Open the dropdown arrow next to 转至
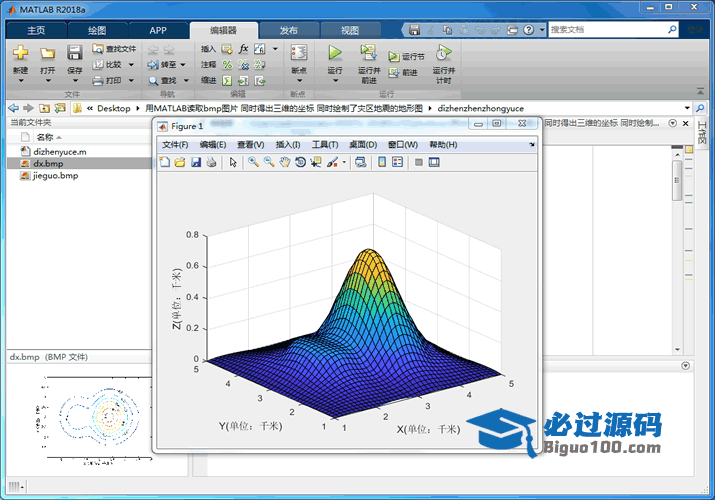 (x=183, y=65)
